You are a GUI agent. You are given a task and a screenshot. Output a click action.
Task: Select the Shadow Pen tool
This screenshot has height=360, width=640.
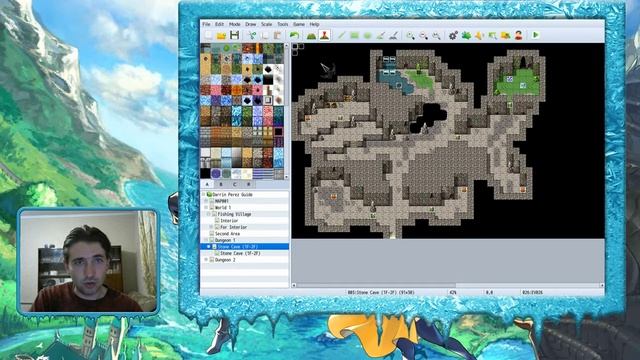coord(393,36)
